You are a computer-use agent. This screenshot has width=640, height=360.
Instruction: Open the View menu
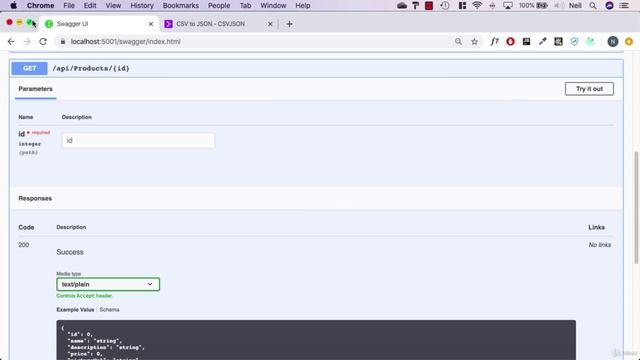[x=113, y=6]
